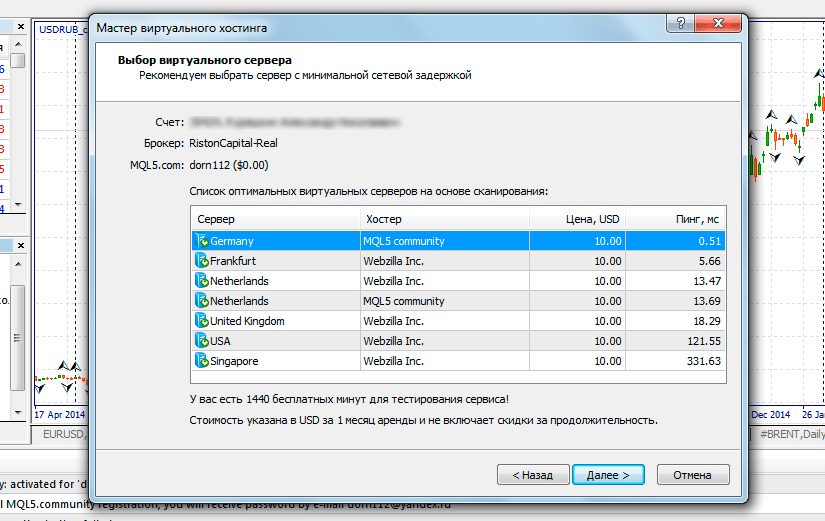The width and height of the screenshot is (825, 521).
Task: Select the Germany server name
Action: (232, 241)
